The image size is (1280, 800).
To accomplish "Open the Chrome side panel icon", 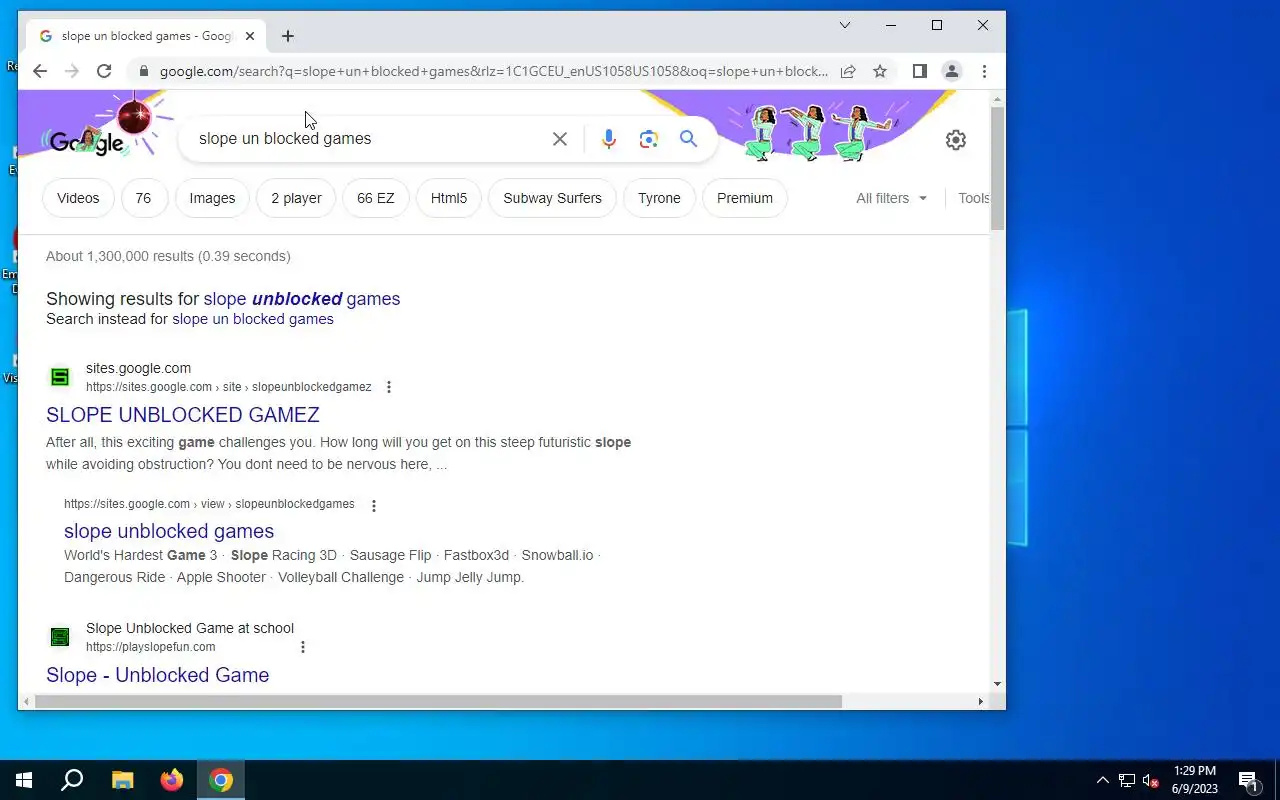I will coord(920,71).
